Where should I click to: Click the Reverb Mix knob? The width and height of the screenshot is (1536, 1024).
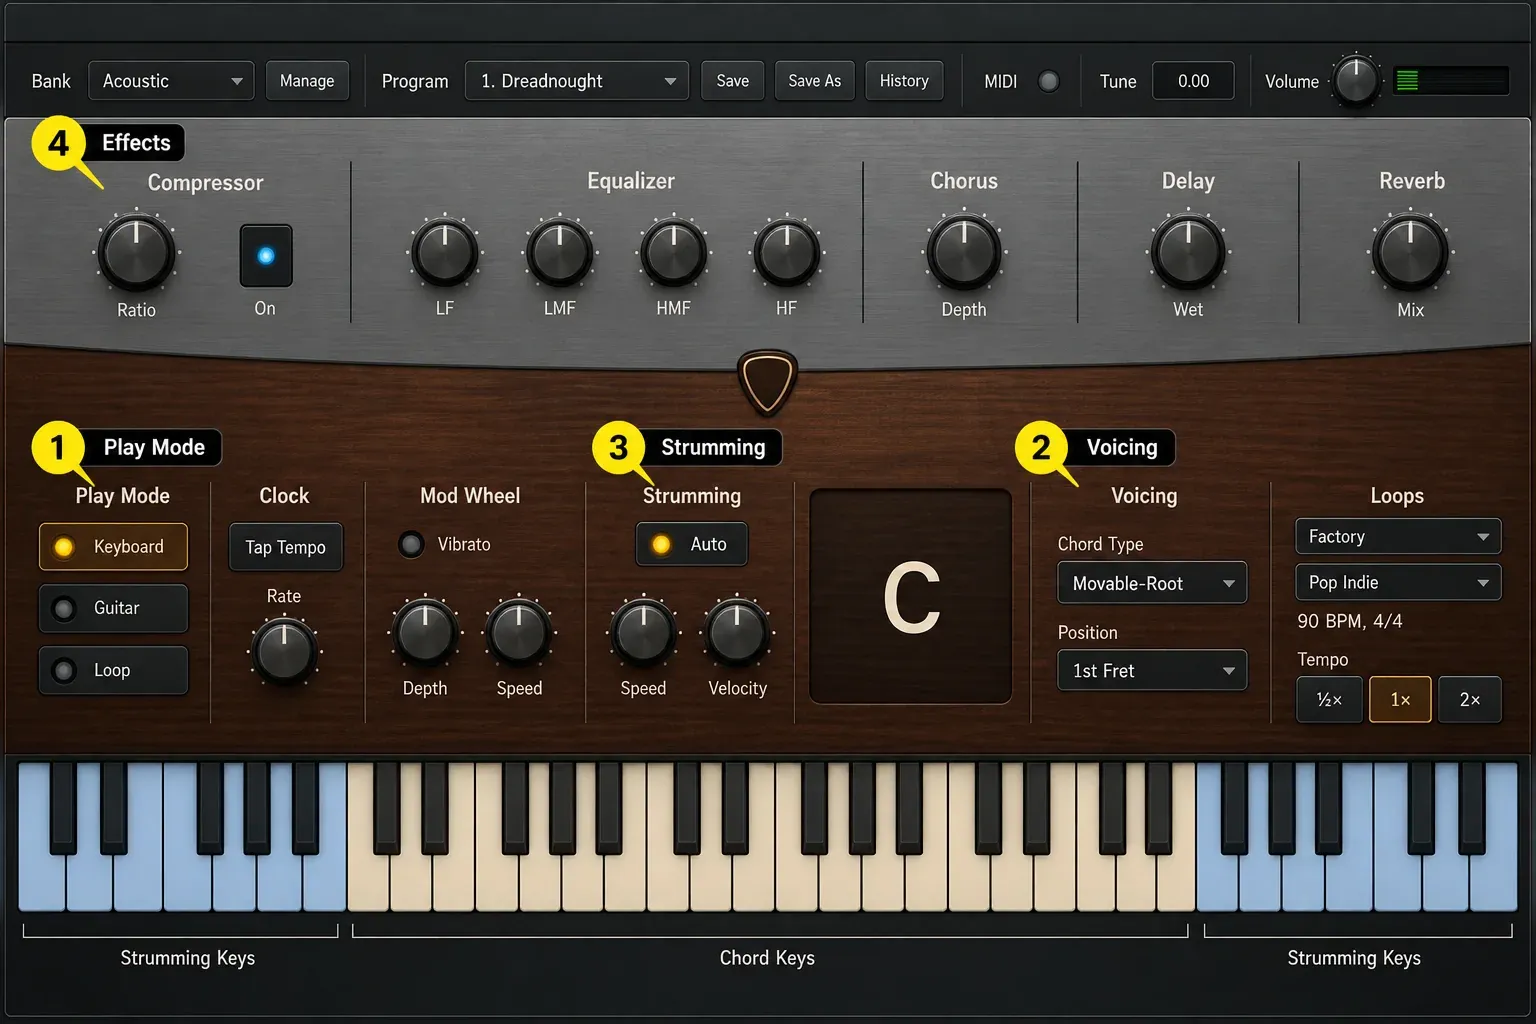coord(1411,252)
